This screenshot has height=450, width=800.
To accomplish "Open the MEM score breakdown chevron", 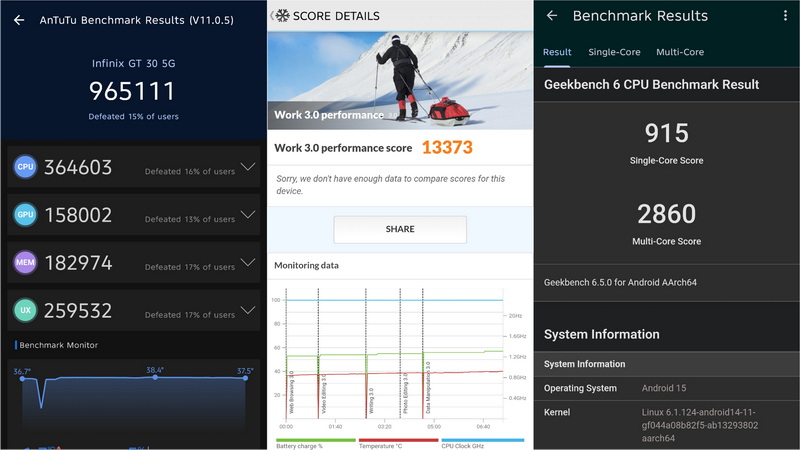I will point(248,263).
